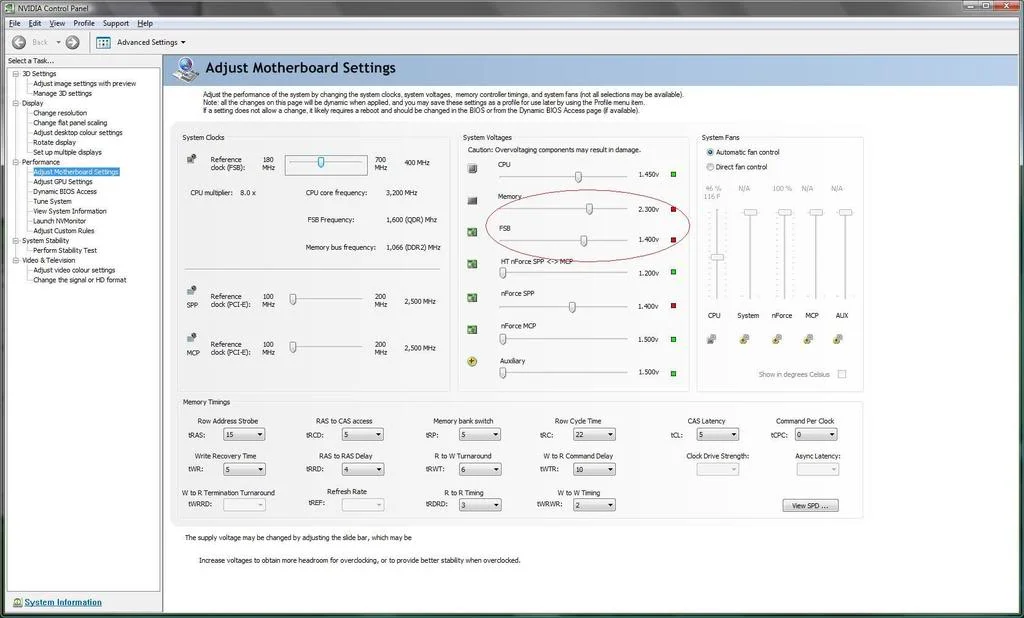The image size is (1024, 618).
Task: Click the Advanced Settings view icon
Action: click(x=103, y=42)
